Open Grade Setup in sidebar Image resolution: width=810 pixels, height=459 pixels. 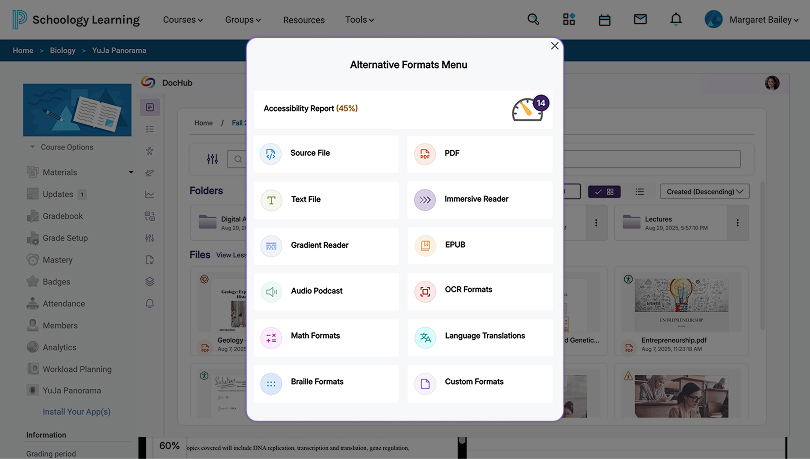57,238
